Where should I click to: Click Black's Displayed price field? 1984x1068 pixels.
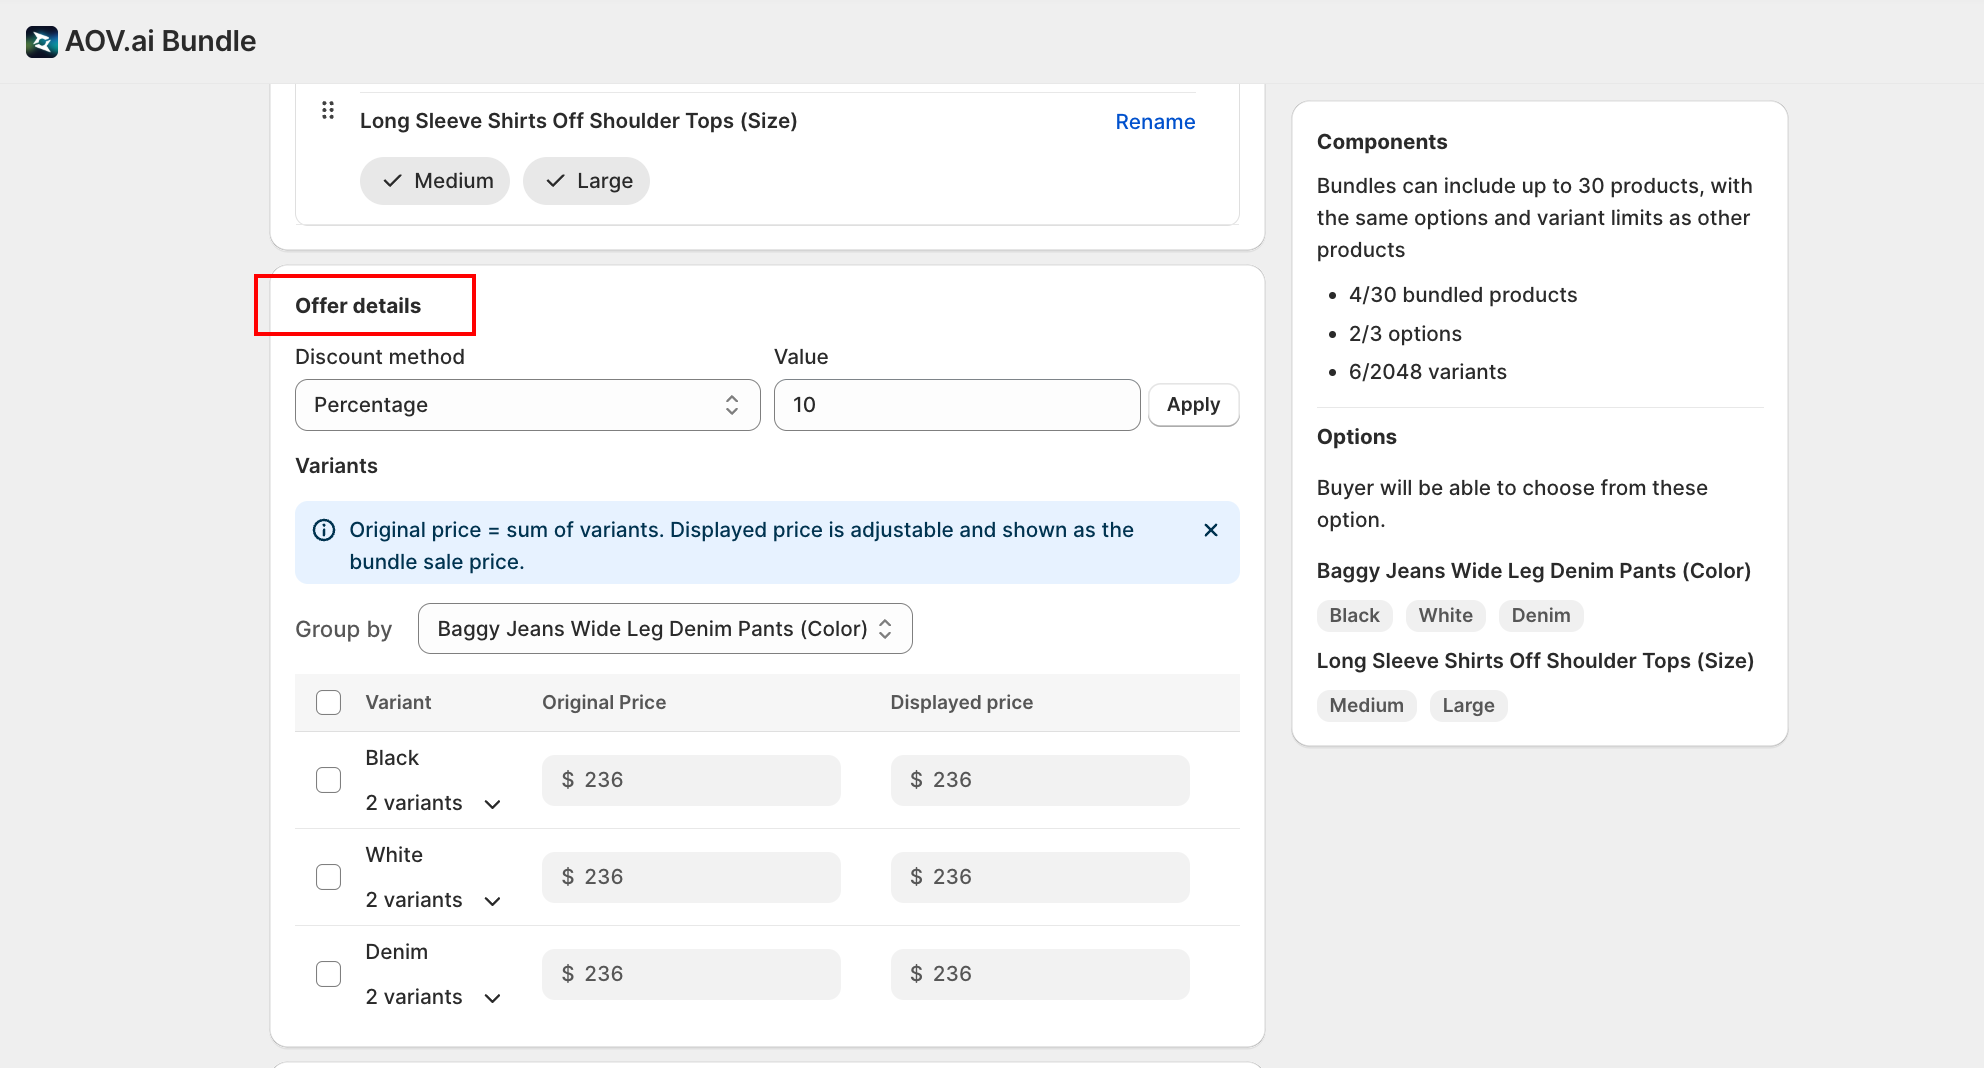pos(1040,780)
